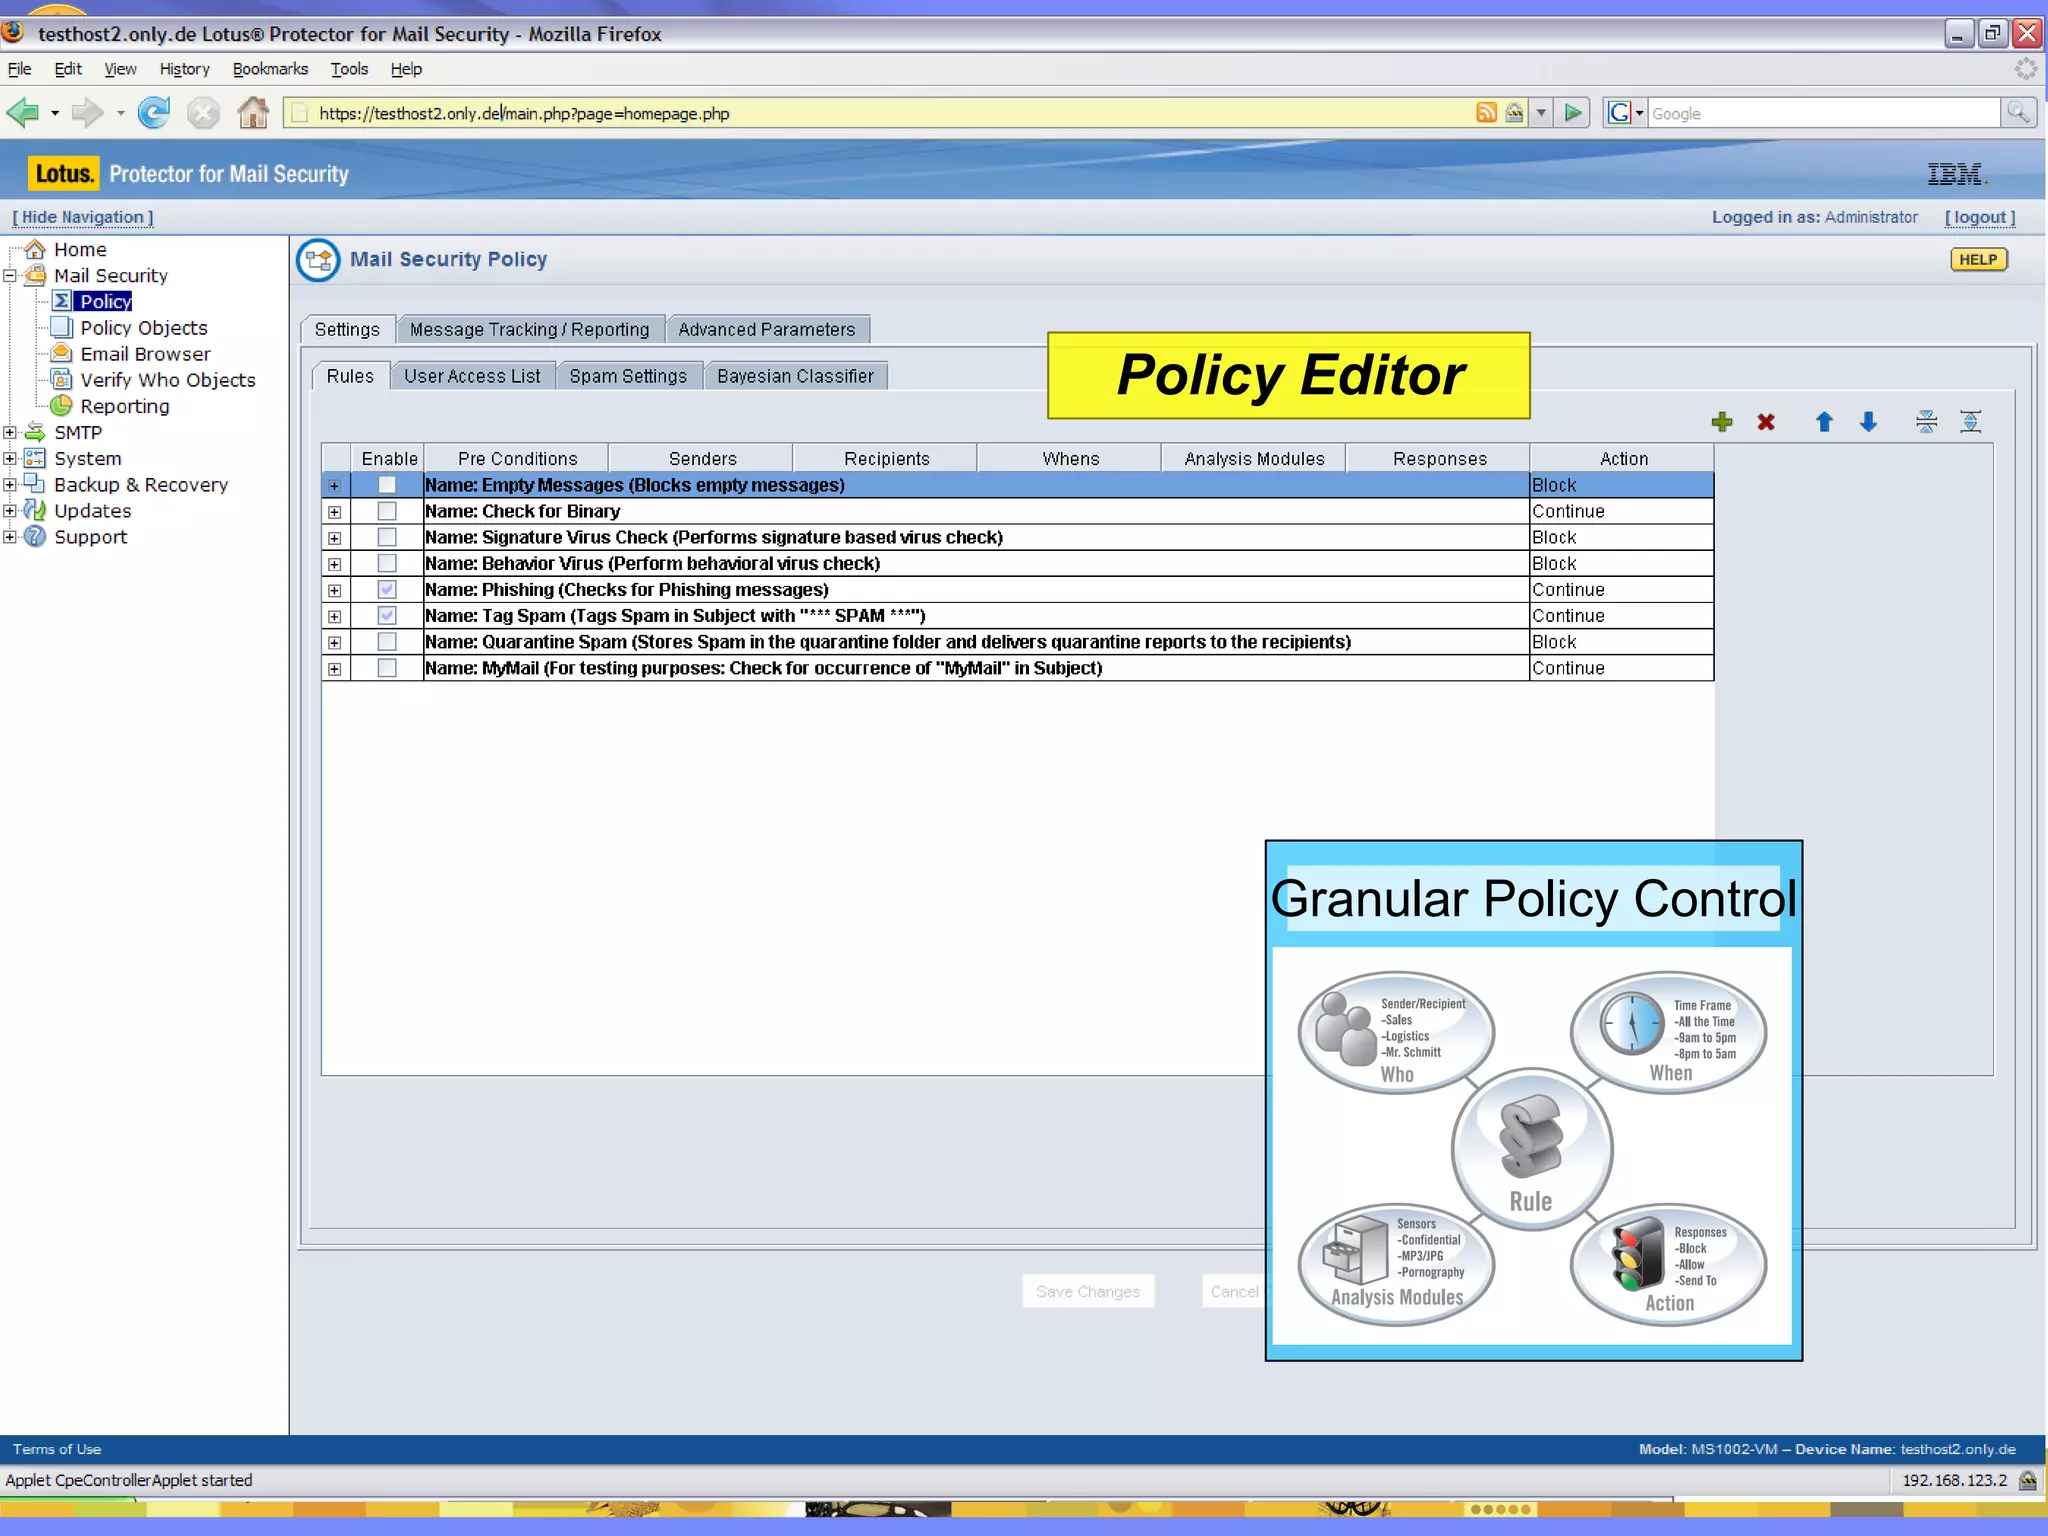Click the IBM logo
Screen dimensions: 2048x1536
point(1956,174)
